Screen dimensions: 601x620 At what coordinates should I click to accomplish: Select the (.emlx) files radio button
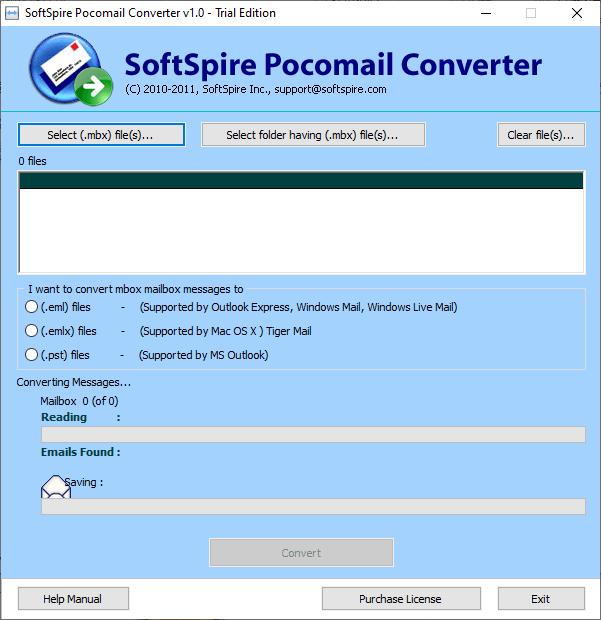coord(32,331)
